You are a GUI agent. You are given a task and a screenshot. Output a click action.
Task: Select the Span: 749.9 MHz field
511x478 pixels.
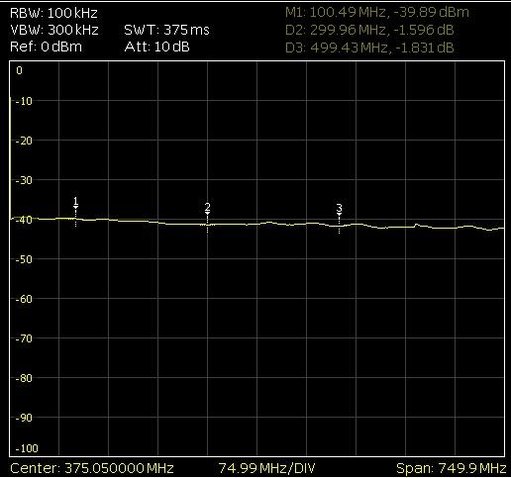[x=451, y=468]
